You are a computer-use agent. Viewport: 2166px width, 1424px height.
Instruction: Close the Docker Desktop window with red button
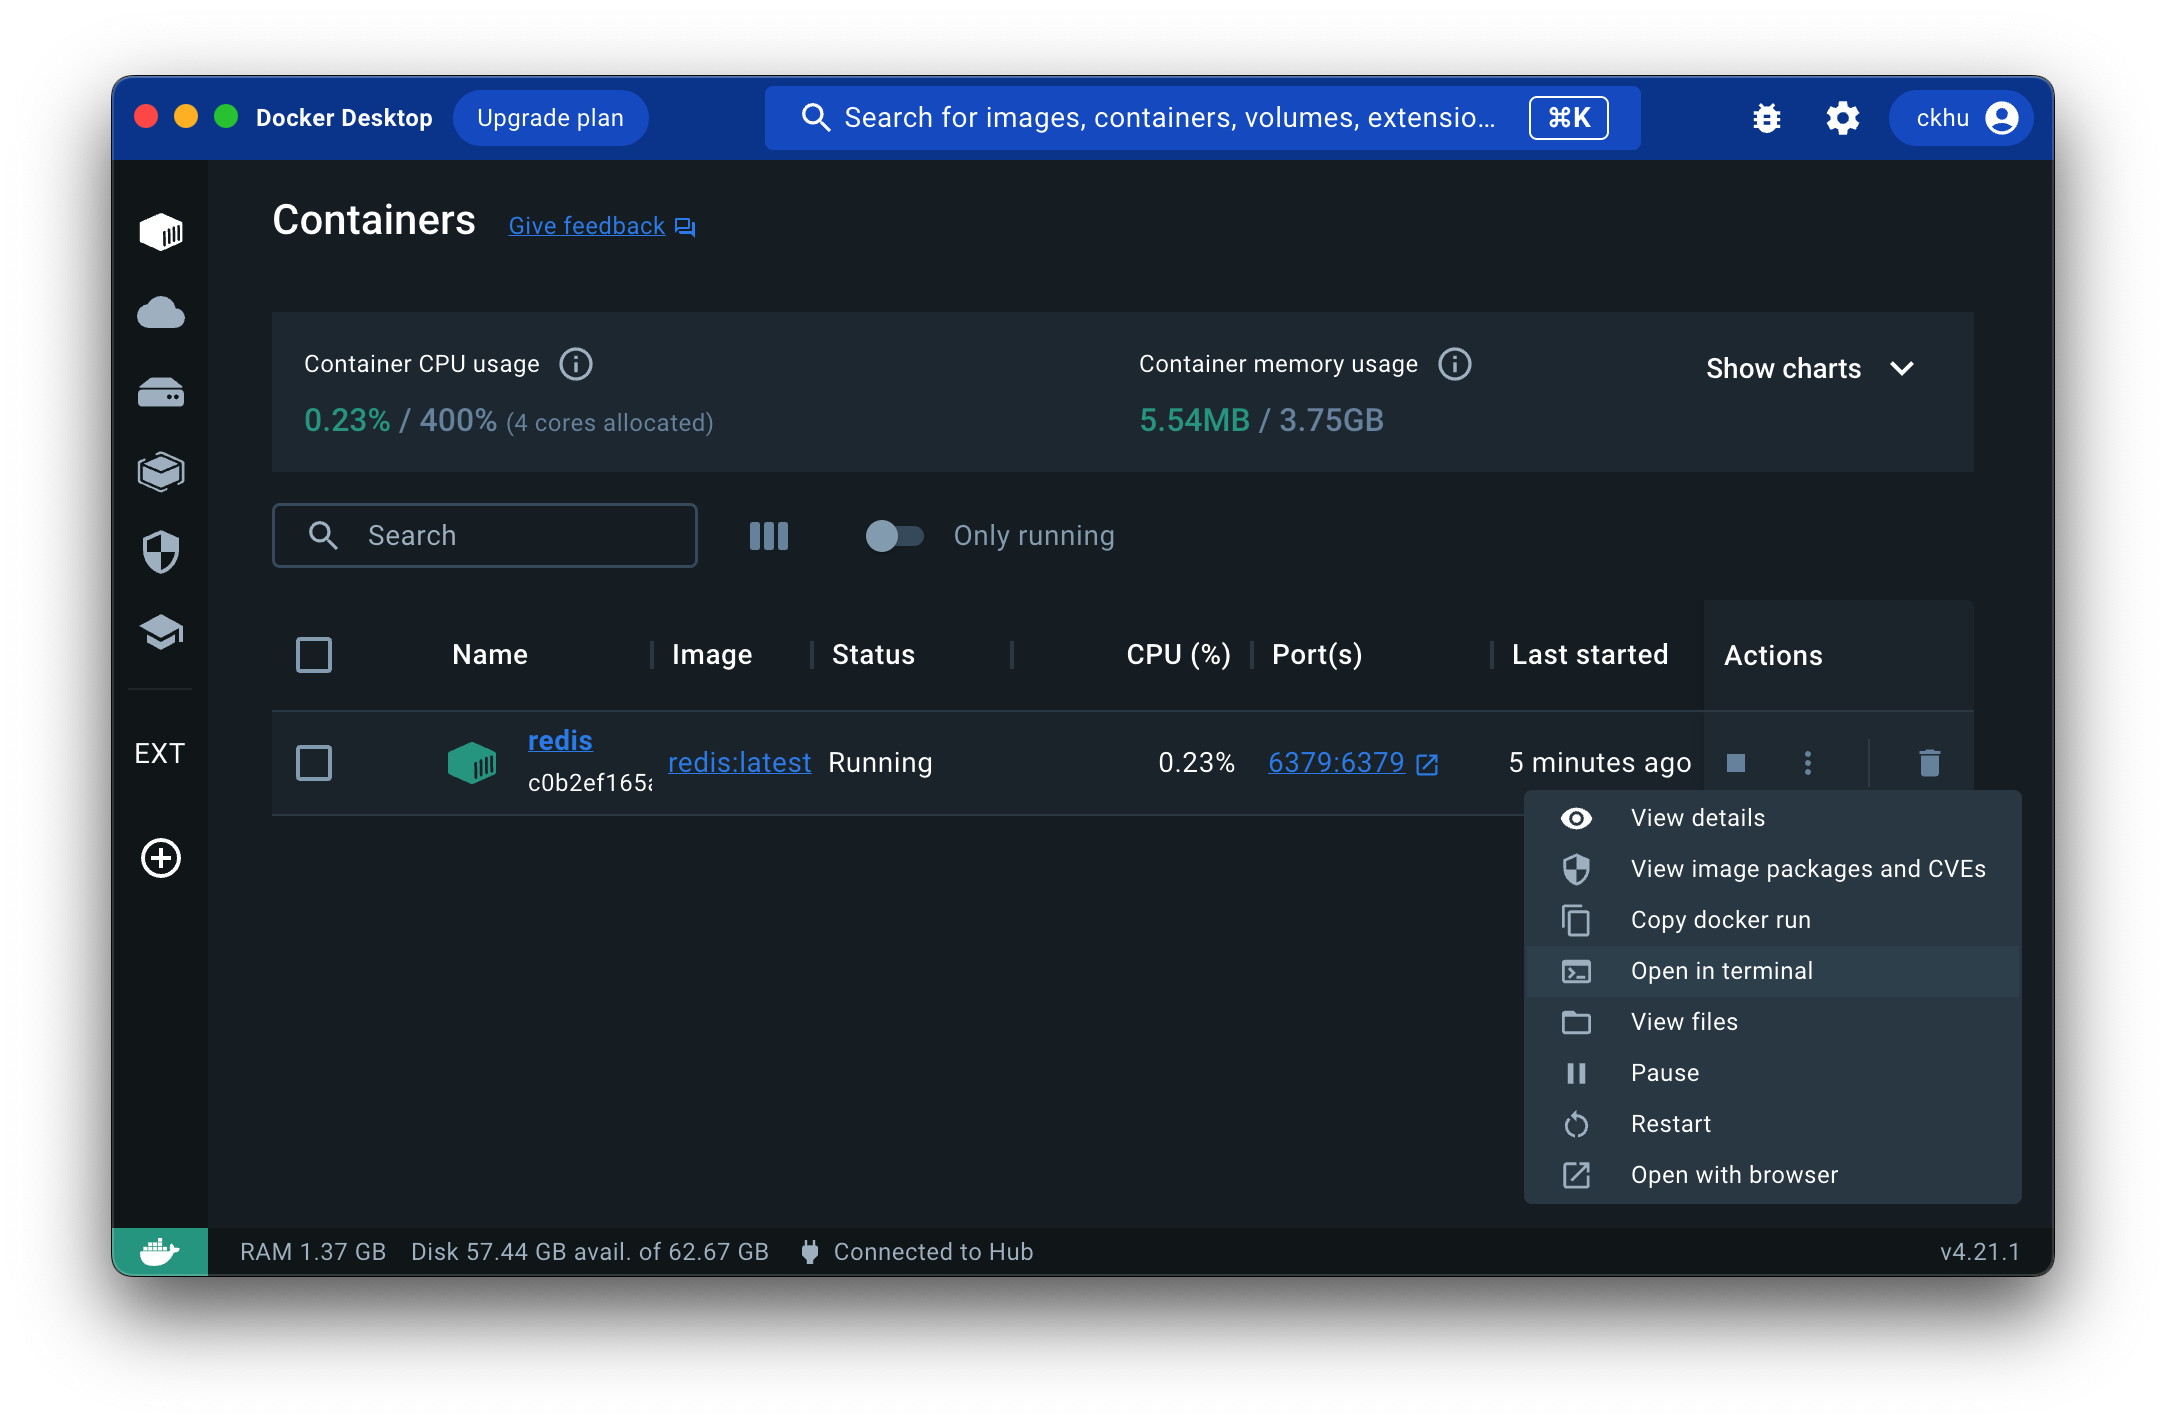(146, 117)
